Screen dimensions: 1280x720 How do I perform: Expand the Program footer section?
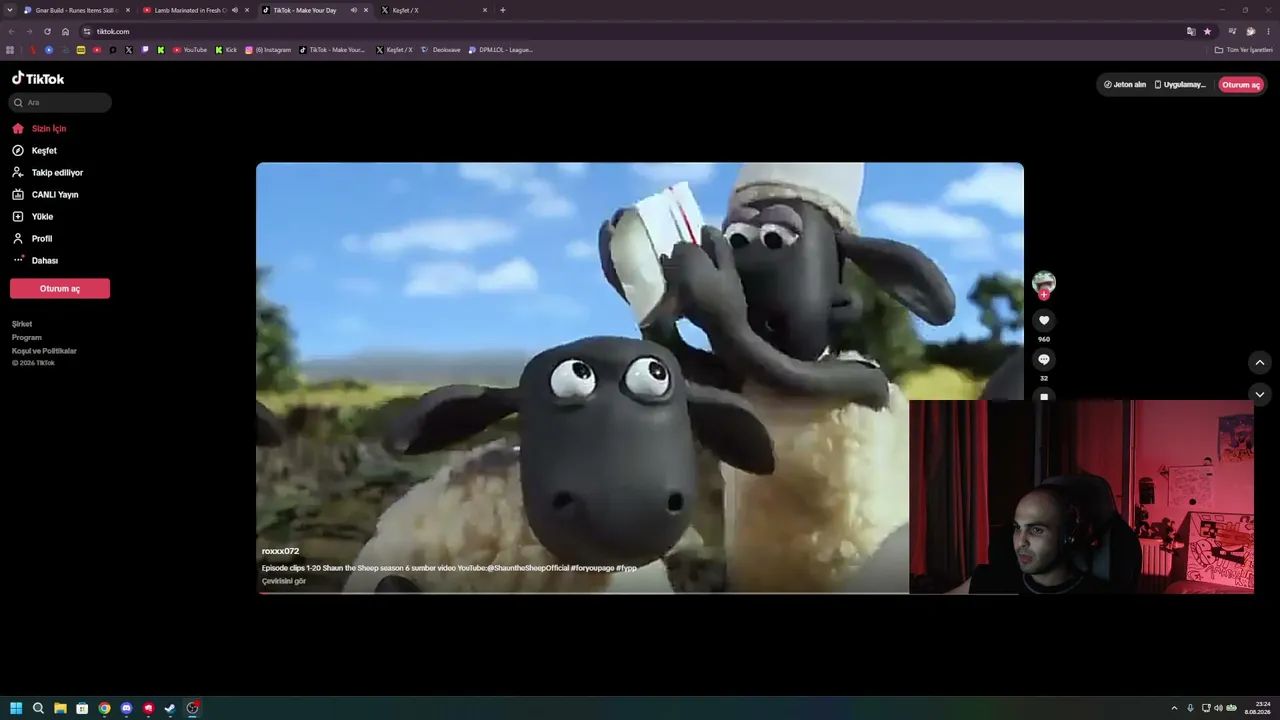(x=27, y=337)
